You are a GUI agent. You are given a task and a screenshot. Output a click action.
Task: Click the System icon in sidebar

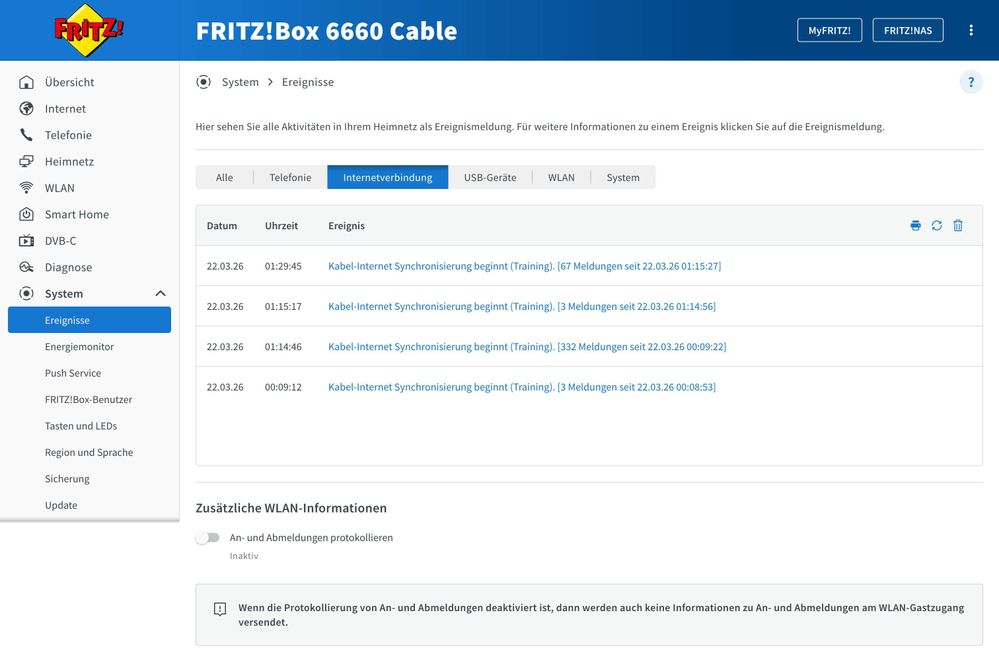pos(26,294)
